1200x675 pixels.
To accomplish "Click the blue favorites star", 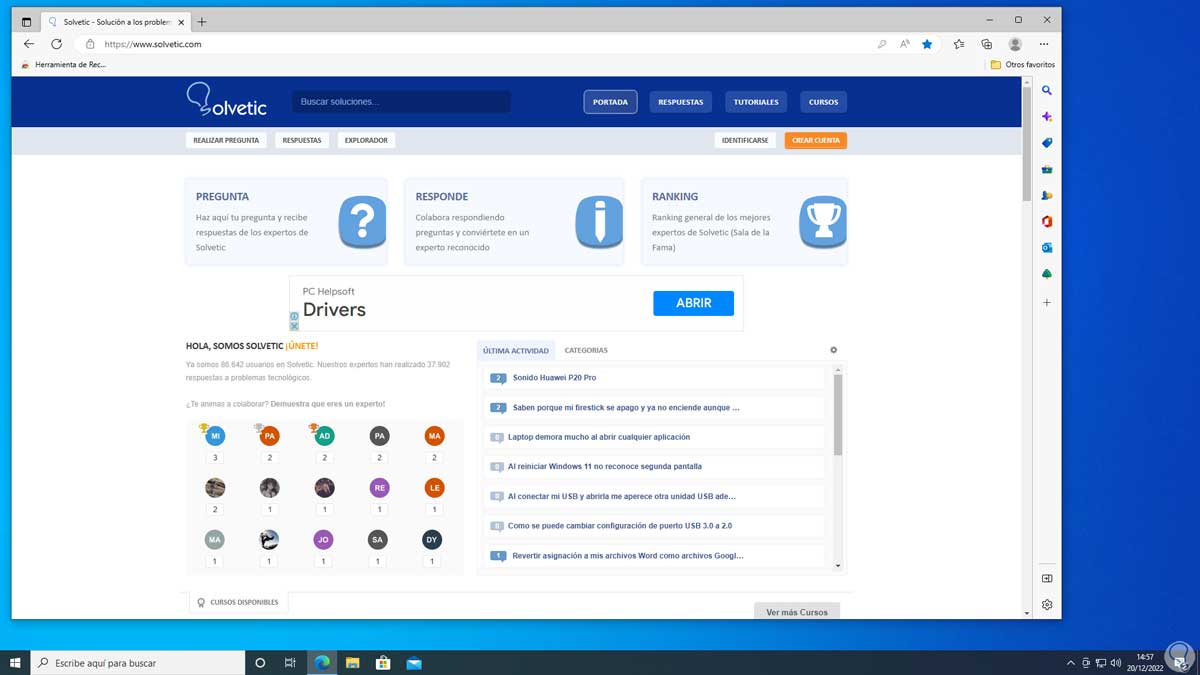I will pyautogui.click(x=927, y=44).
